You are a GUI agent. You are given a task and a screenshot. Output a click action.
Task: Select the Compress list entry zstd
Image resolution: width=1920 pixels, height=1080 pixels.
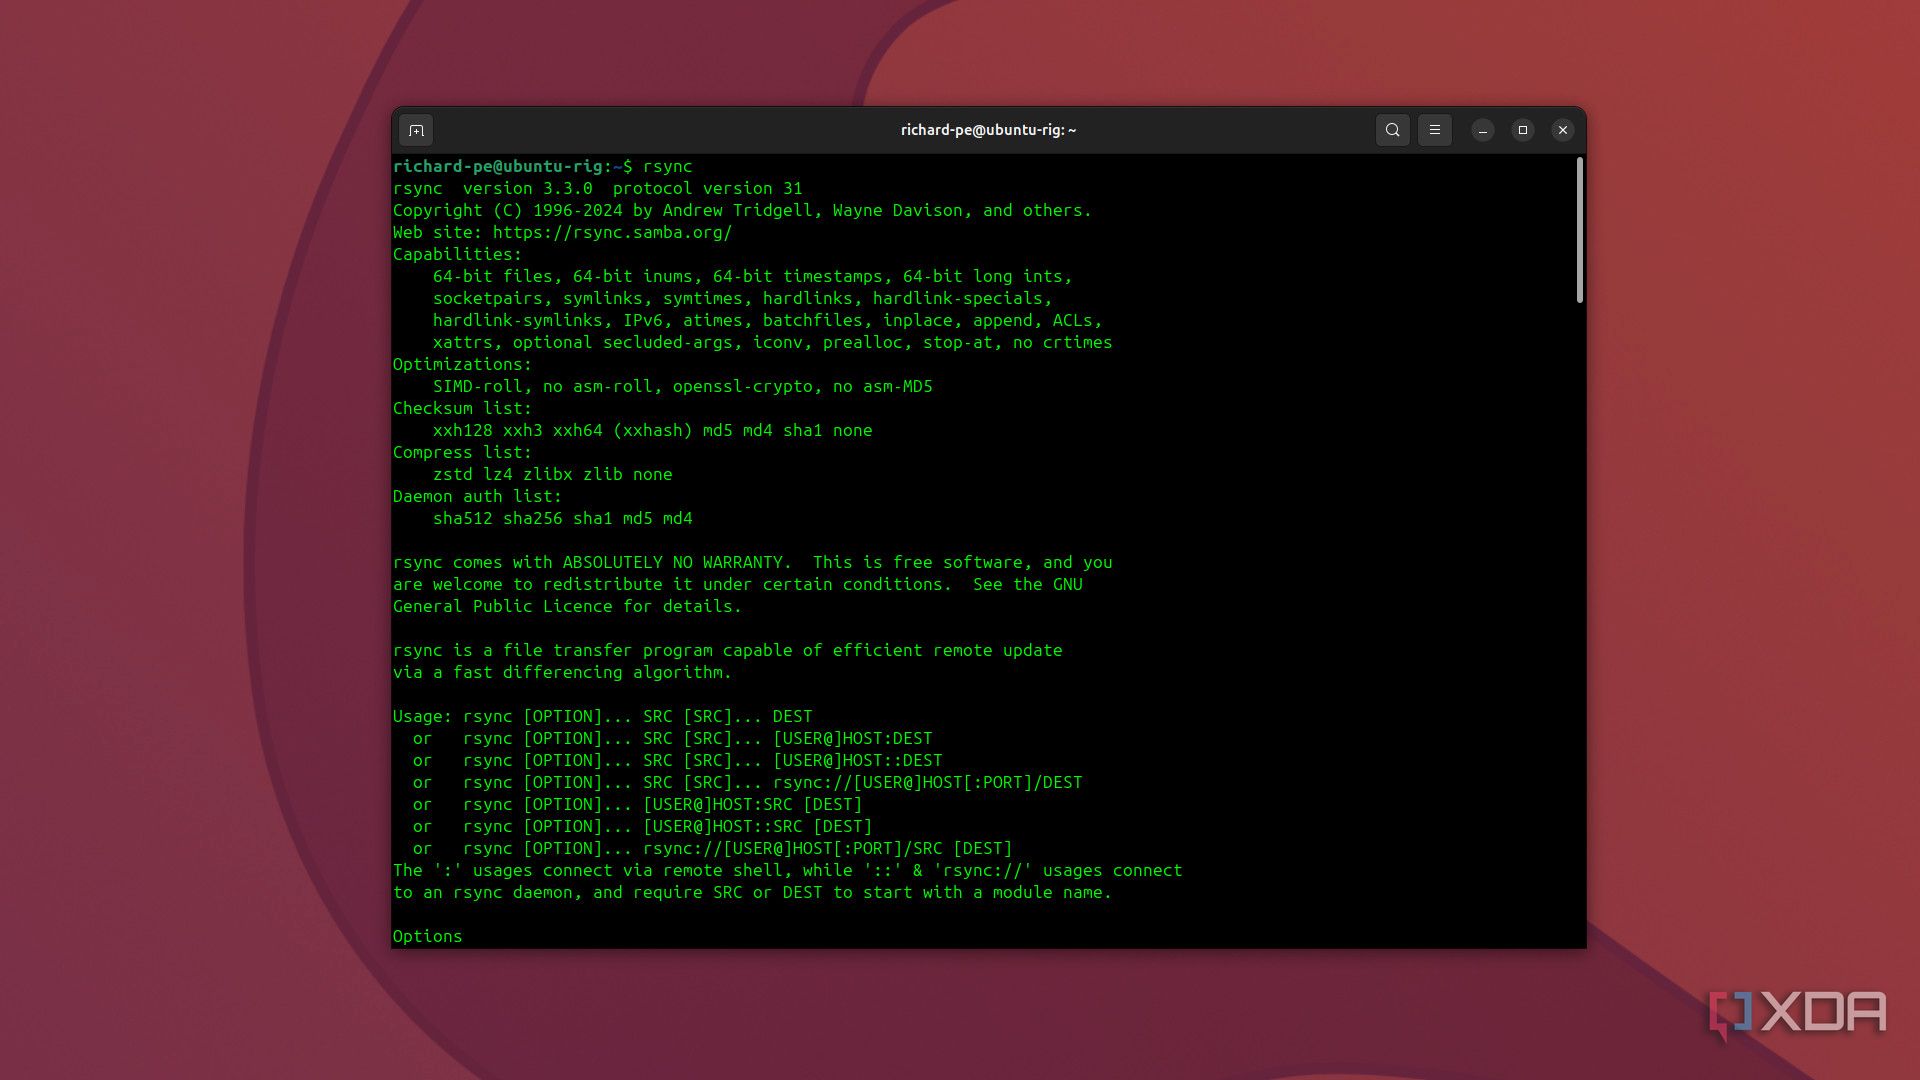click(454, 474)
